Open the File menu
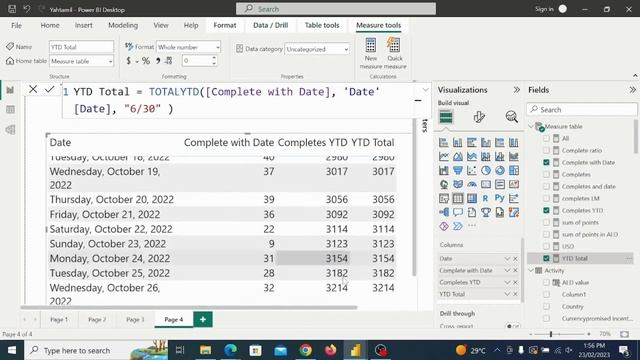Screen dimensions: 640x360 point(16,25)
